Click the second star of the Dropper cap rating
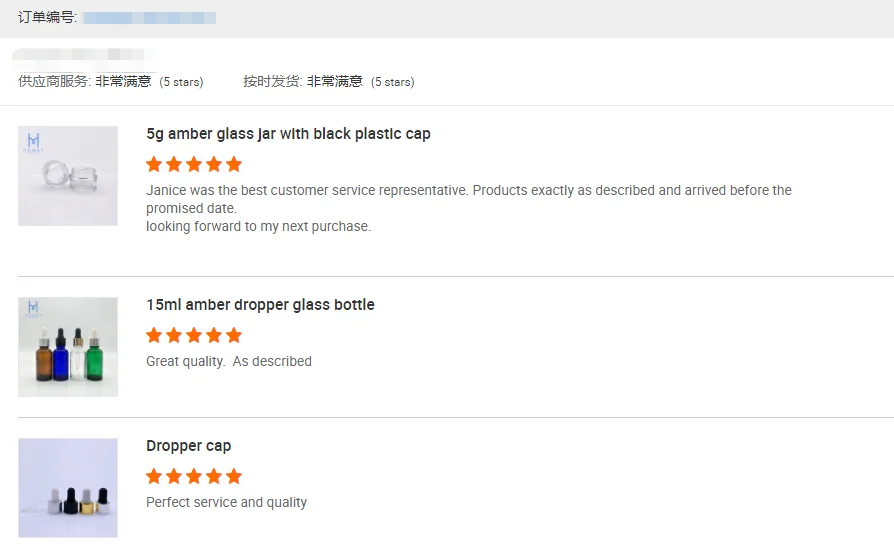This screenshot has height=551, width=894. point(174,476)
